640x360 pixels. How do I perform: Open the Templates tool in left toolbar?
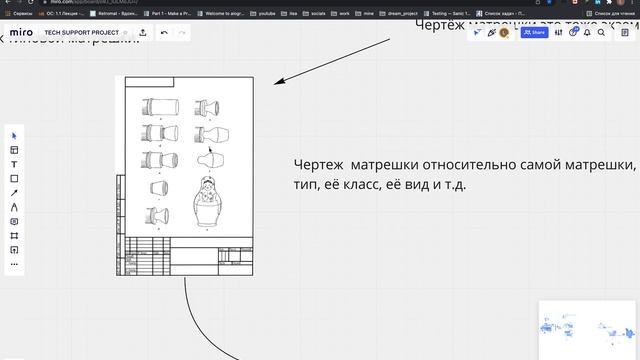point(14,150)
